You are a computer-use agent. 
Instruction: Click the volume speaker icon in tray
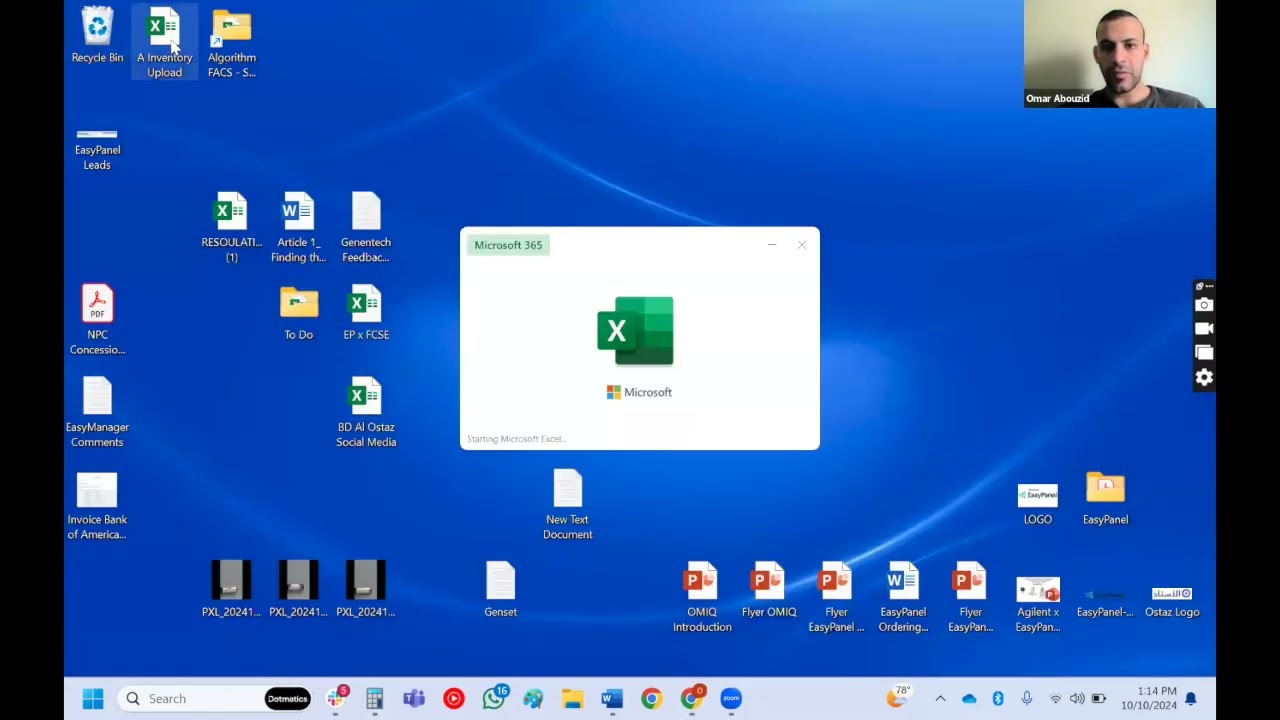tap(1076, 699)
